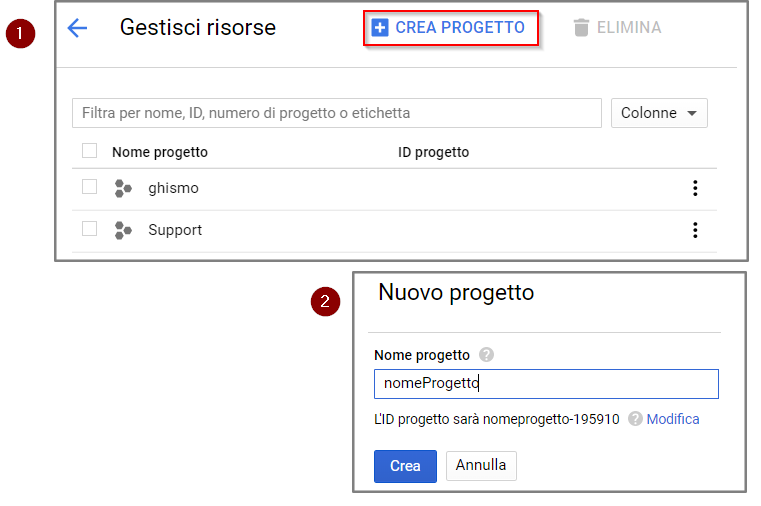761x506 pixels.
Task: Click the Nome progetto text field
Action: pos(546,384)
